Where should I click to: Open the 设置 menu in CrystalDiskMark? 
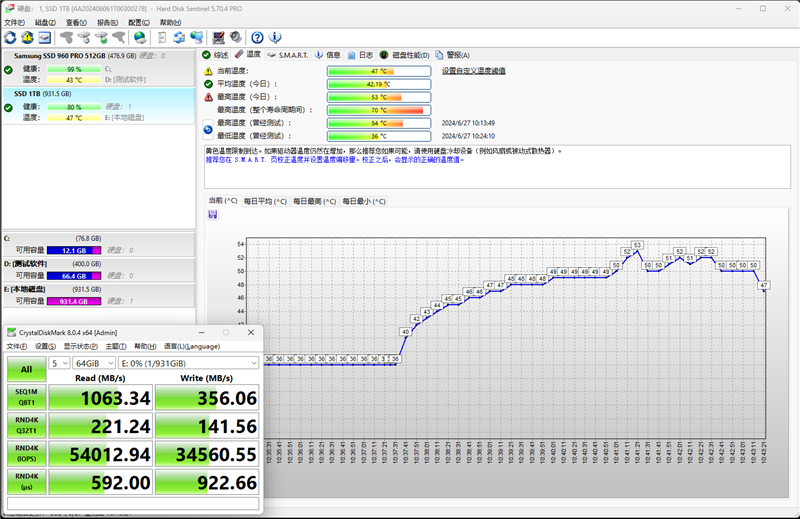pyautogui.click(x=45, y=346)
